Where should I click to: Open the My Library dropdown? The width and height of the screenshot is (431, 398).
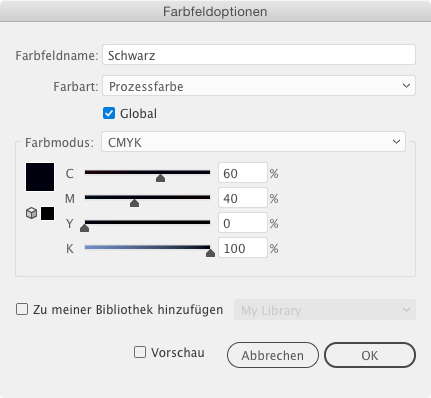(325, 310)
